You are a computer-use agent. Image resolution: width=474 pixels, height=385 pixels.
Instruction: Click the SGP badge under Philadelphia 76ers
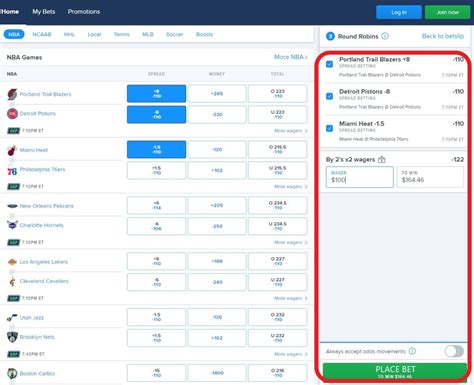pyautogui.click(x=14, y=187)
